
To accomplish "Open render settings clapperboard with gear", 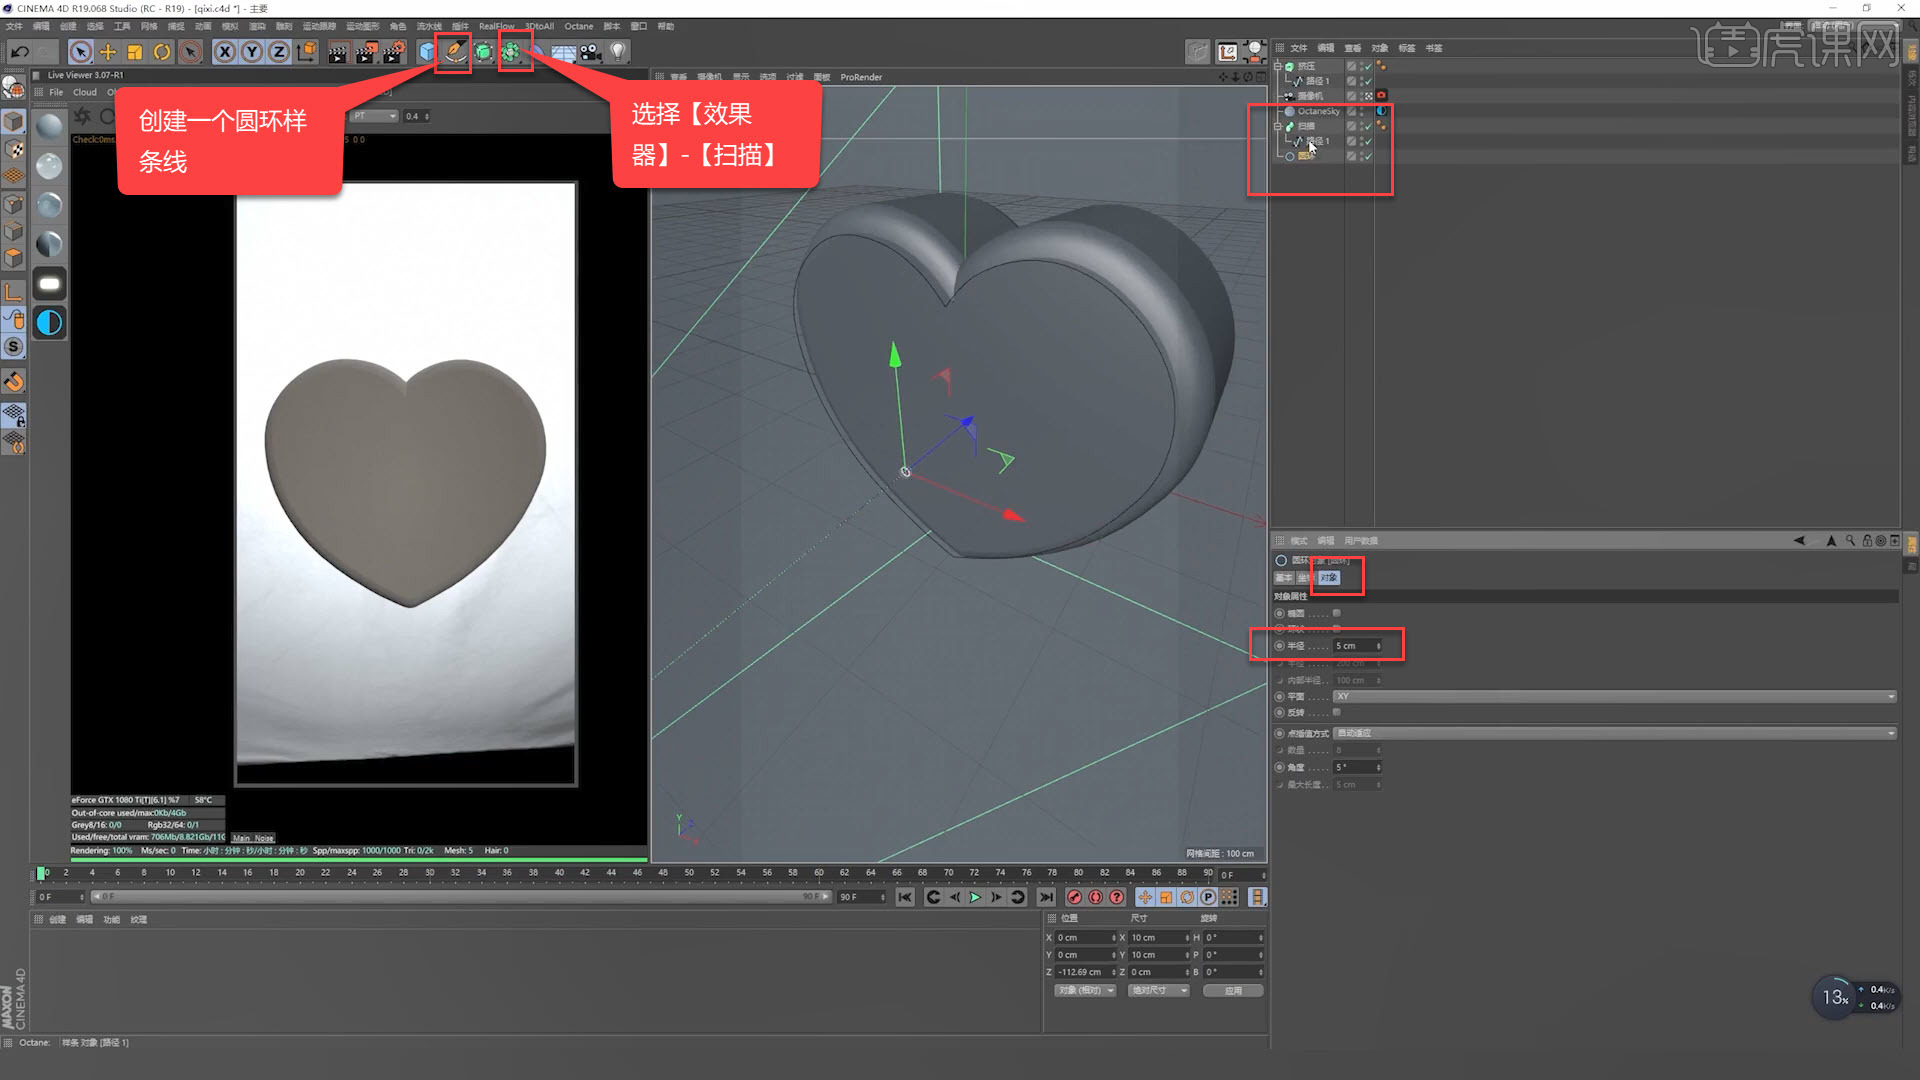I will (394, 52).
